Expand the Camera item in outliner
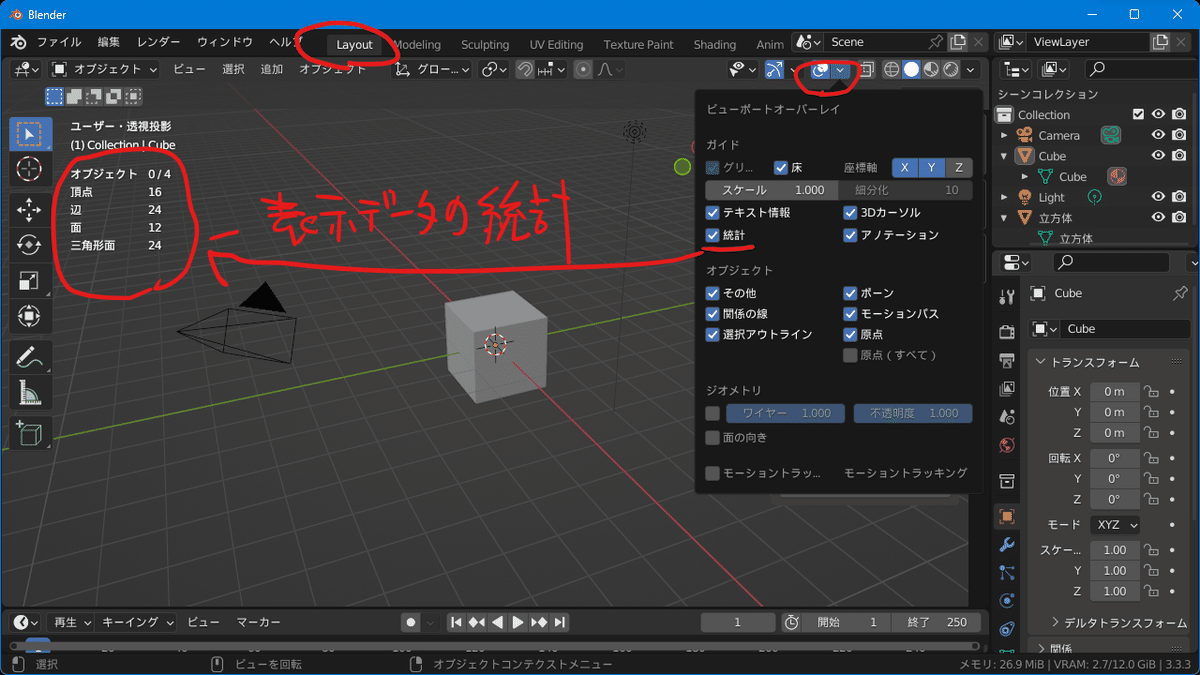Screen dimensions: 1200x675 coord(1005,135)
